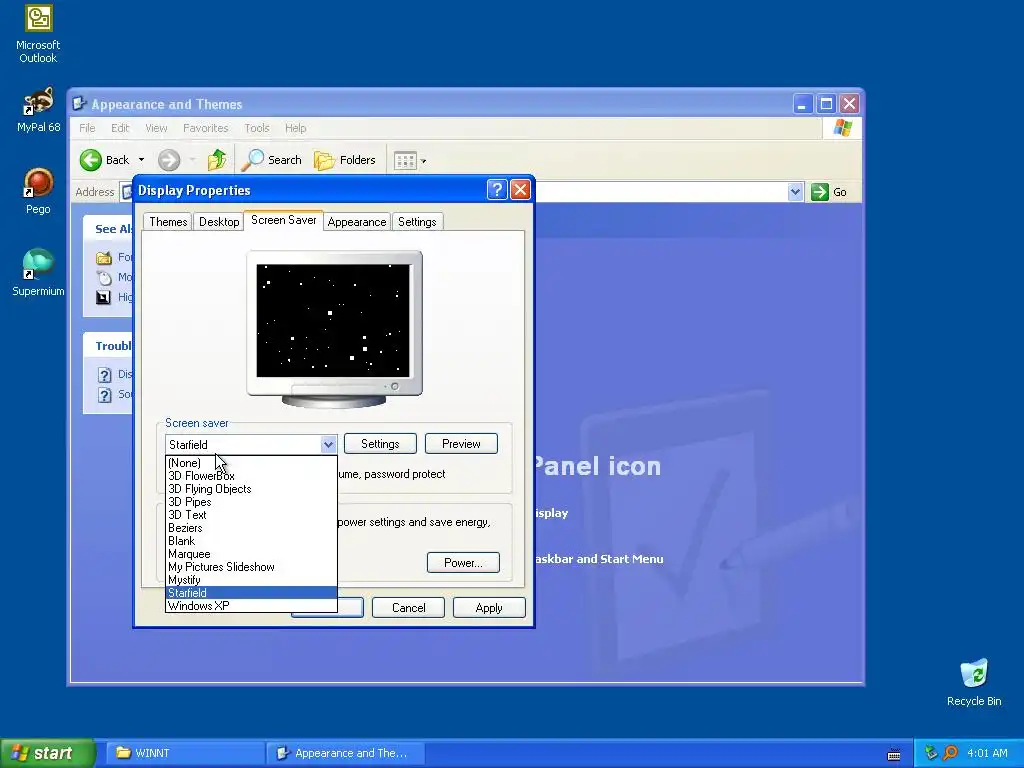This screenshot has height=768, width=1024.
Task: Click the Power... button
Action: click(x=463, y=563)
